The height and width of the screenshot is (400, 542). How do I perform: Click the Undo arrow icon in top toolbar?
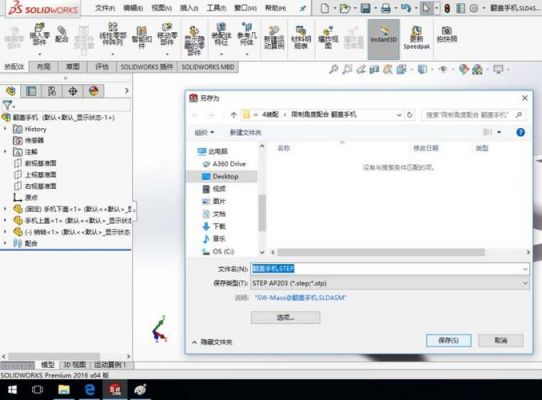point(405,8)
